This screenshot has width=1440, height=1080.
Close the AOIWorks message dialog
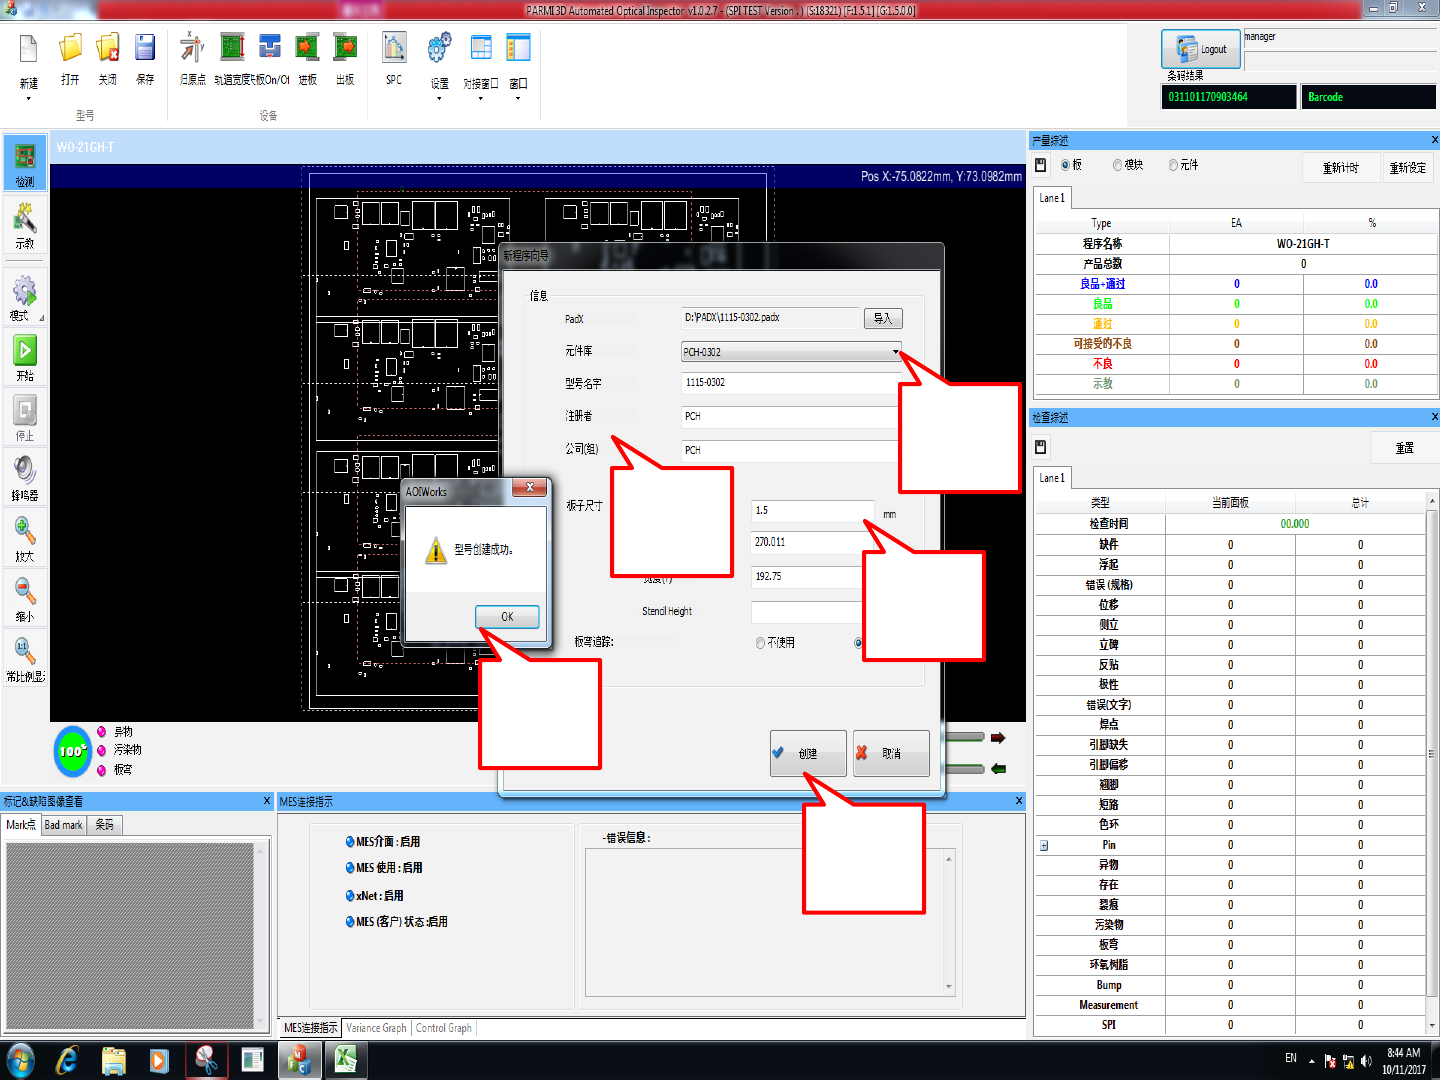pyautogui.click(x=530, y=487)
